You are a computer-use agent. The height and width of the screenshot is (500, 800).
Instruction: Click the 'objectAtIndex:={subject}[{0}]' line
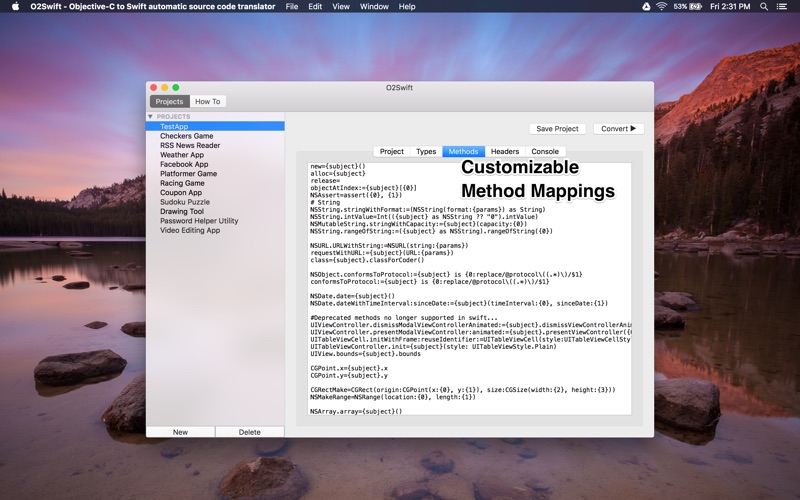pos(363,188)
